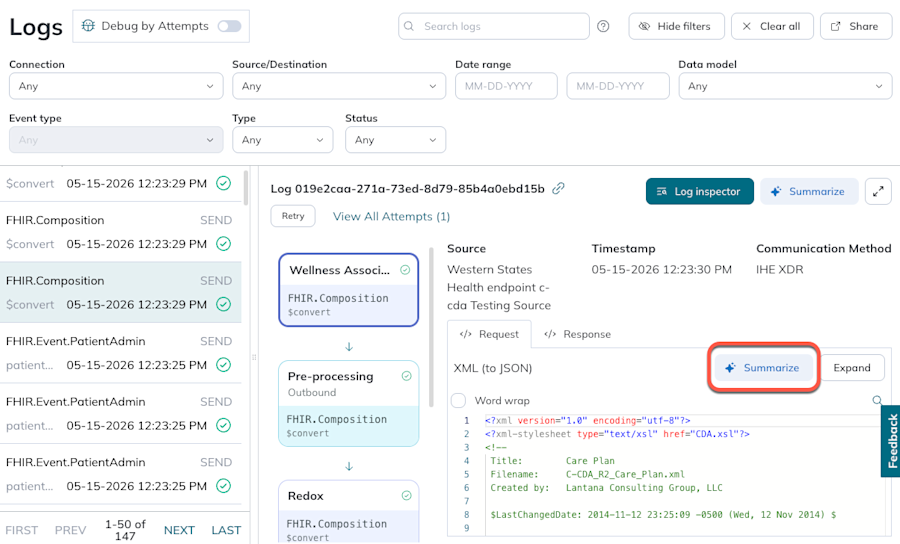Click the Debug by Attempts bug icon
Viewport: 900px width, 544px height.
click(x=88, y=26)
